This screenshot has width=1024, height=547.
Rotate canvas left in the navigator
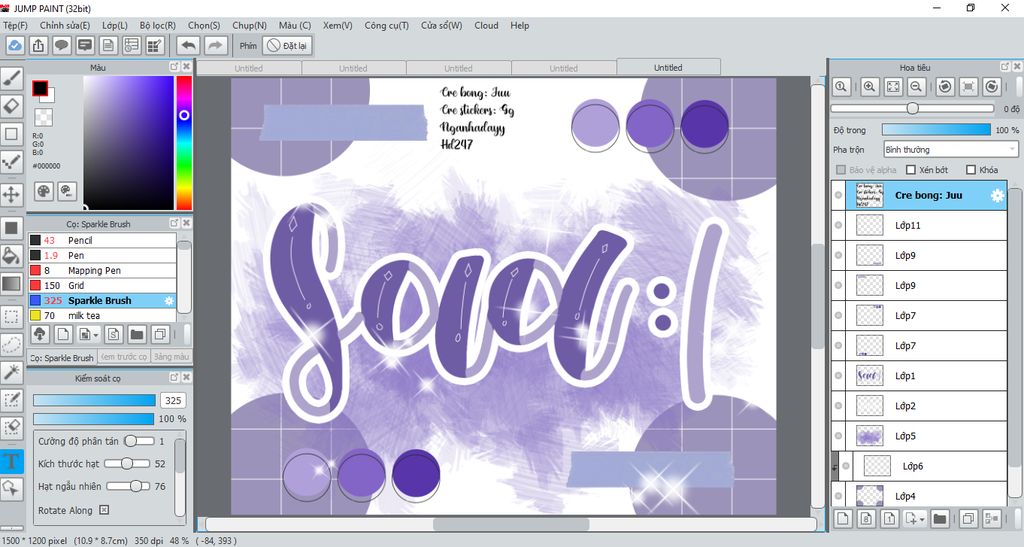(945, 86)
